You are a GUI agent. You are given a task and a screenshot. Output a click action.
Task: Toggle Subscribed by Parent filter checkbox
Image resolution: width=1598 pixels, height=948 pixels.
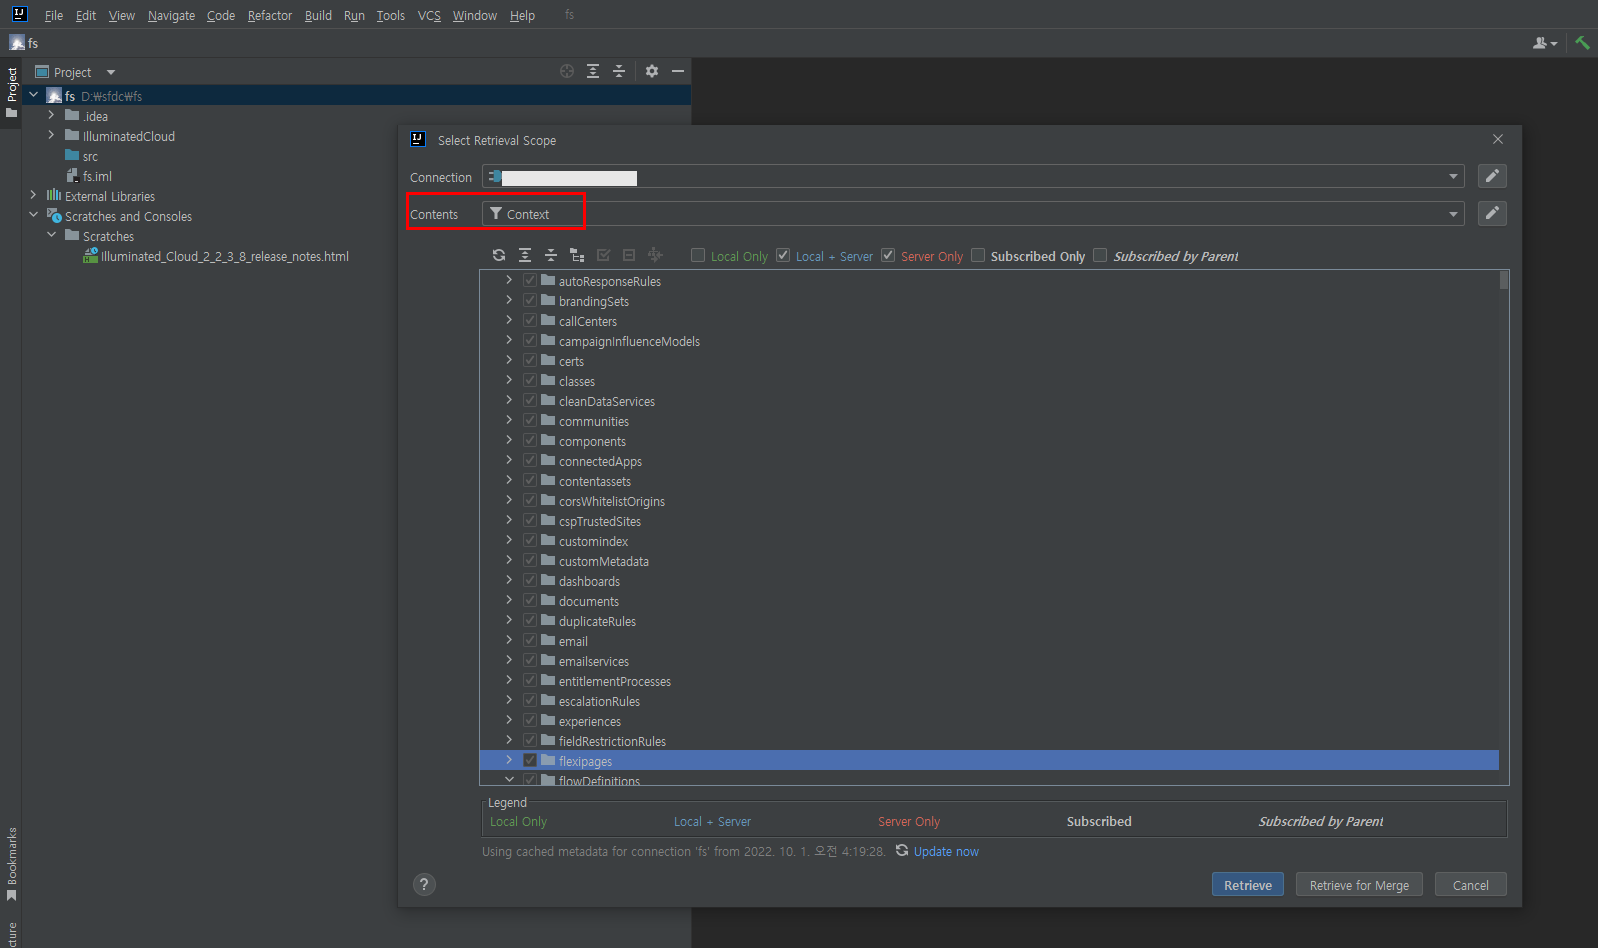click(x=1100, y=255)
